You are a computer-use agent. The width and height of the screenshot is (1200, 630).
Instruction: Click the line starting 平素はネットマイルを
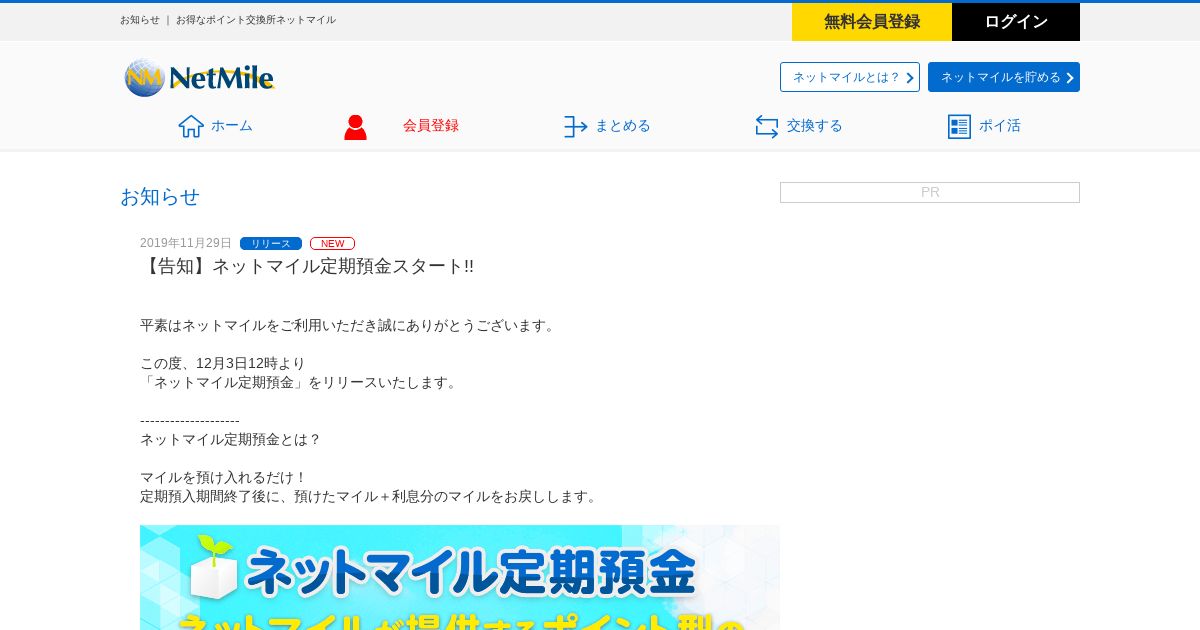[x=349, y=325]
